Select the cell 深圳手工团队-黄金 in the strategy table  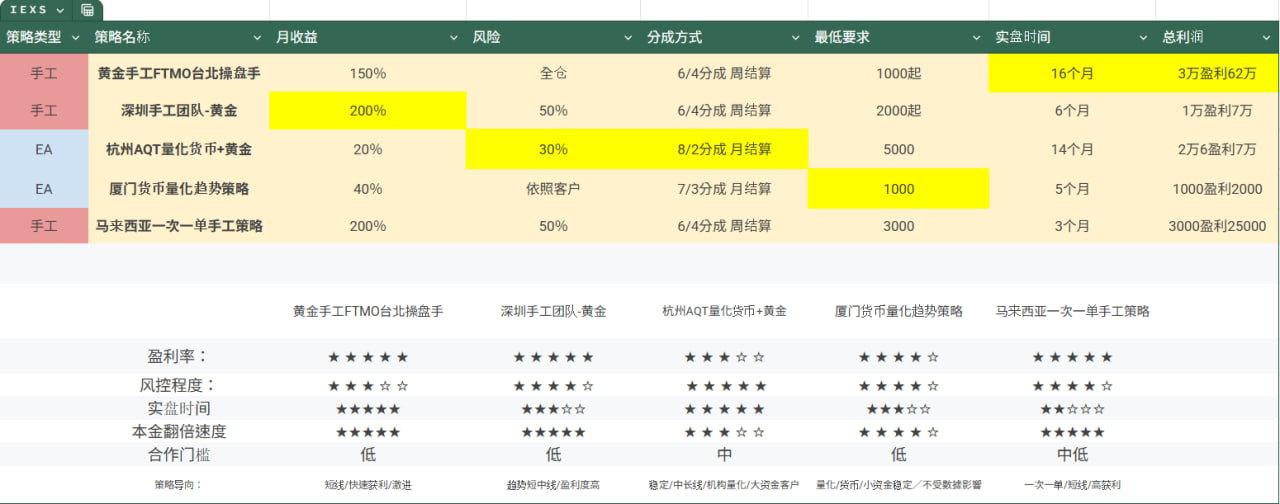[x=179, y=111]
